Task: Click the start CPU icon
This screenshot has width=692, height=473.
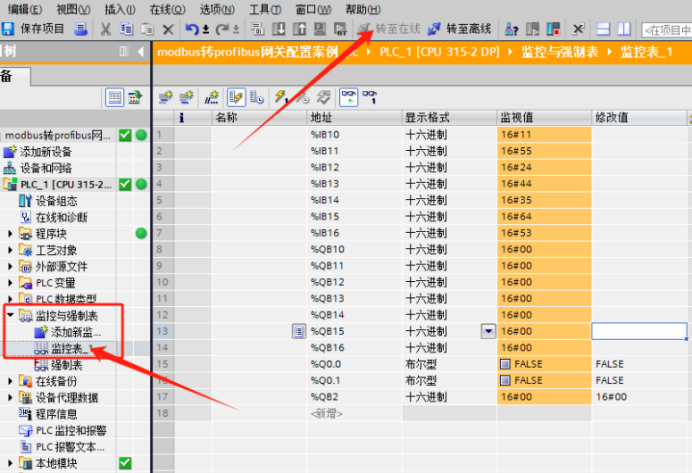Action: 533,29
